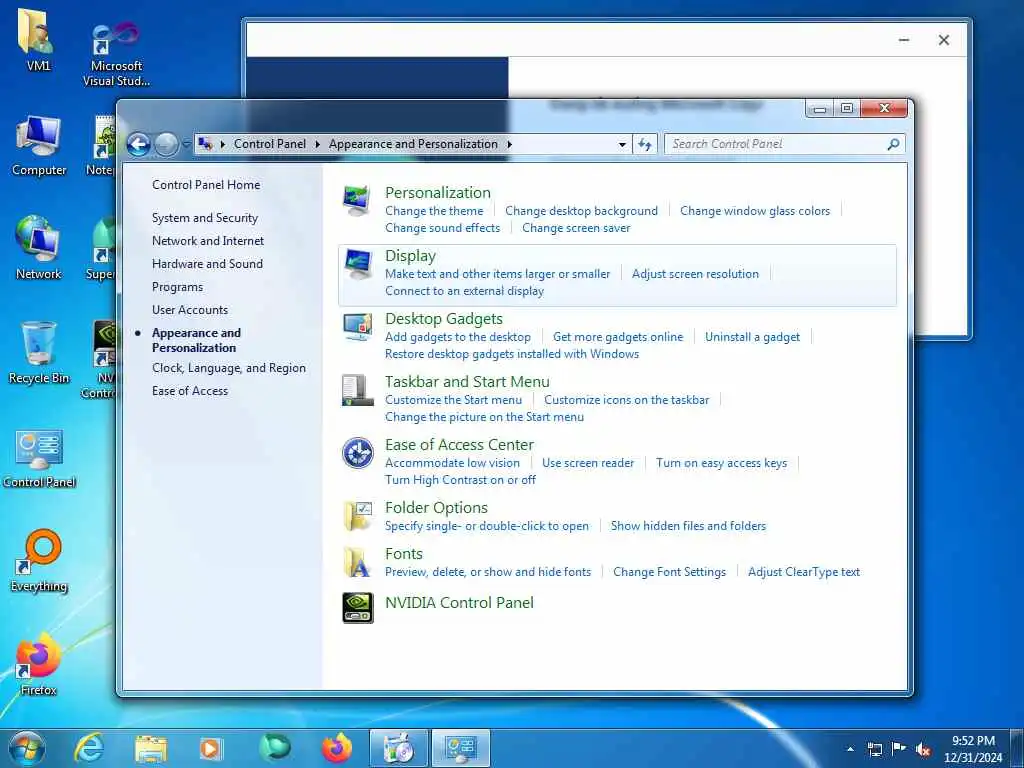This screenshot has height=768, width=1024.
Task: Click Adjust screen resolution link
Action: pyautogui.click(x=695, y=274)
